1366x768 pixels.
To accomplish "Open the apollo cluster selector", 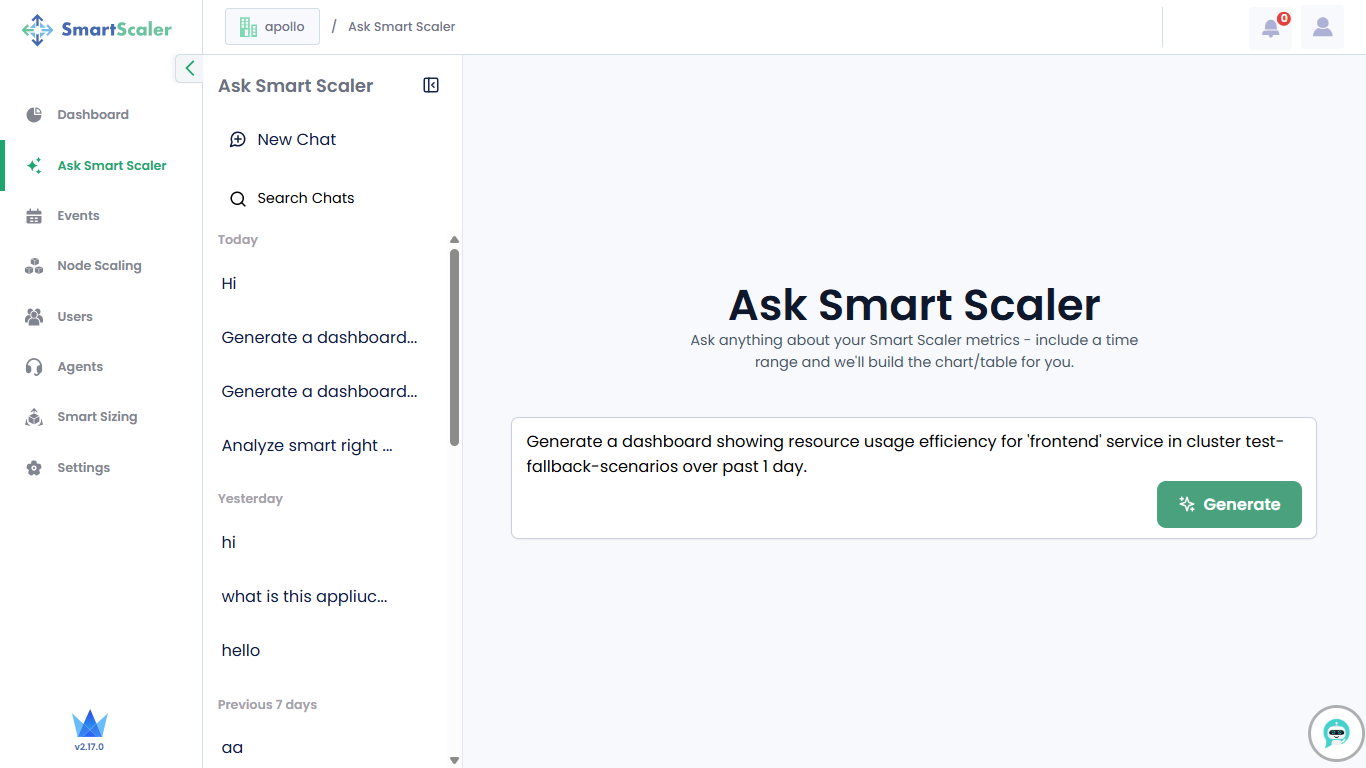I will pyautogui.click(x=272, y=27).
